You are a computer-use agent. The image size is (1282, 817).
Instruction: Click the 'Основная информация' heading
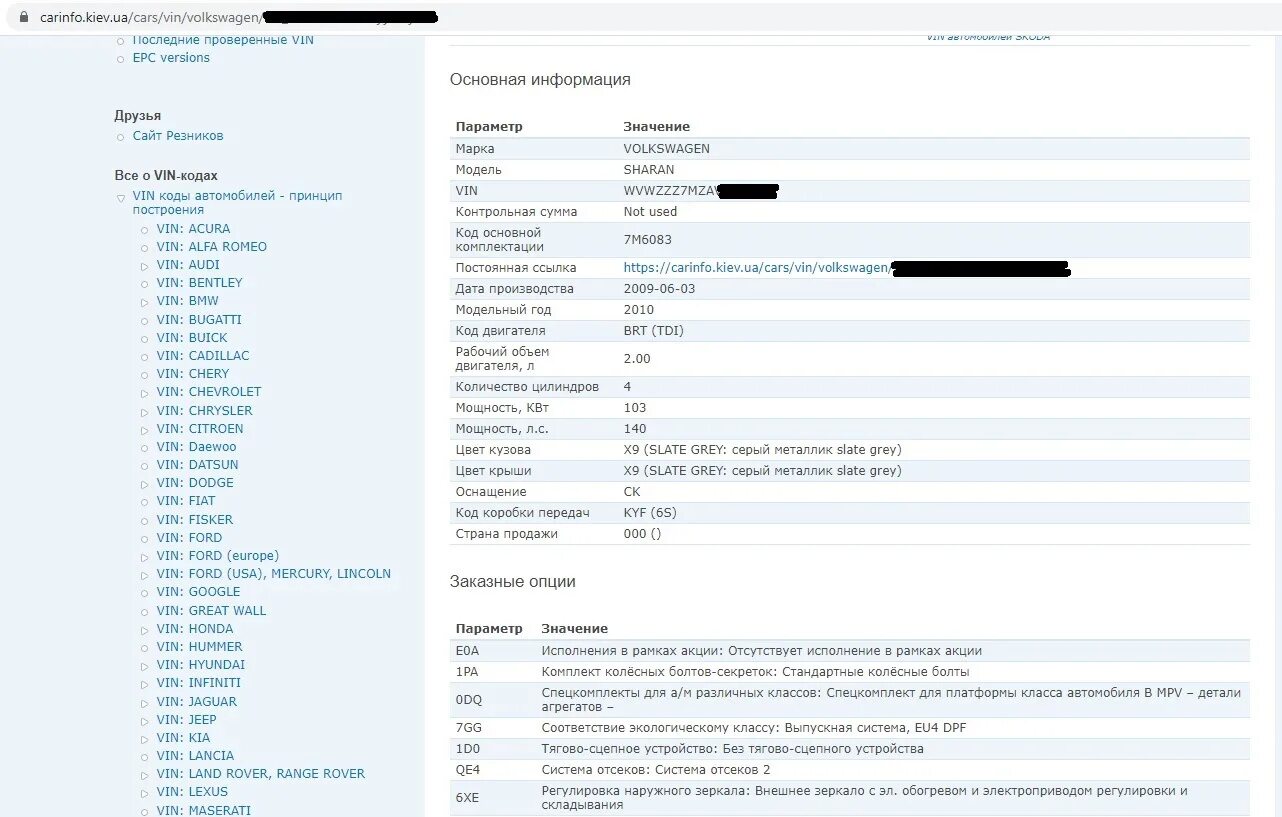point(540,80)
